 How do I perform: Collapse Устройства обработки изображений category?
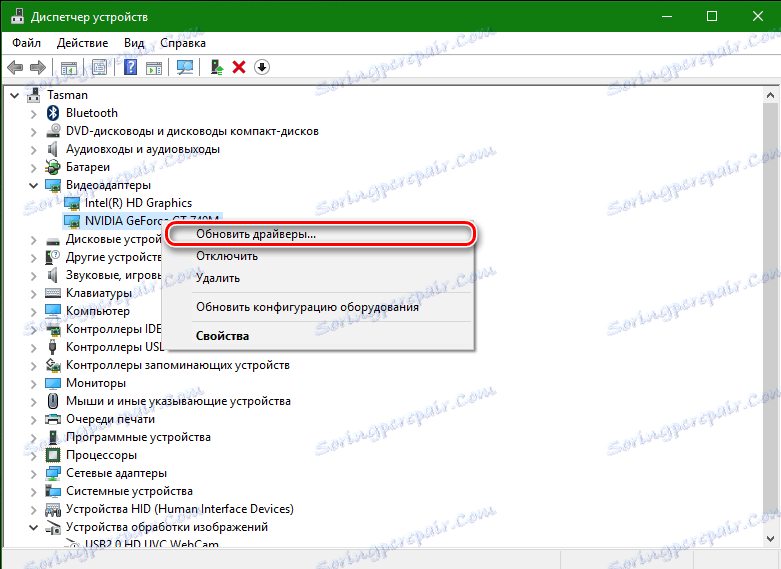33,527
